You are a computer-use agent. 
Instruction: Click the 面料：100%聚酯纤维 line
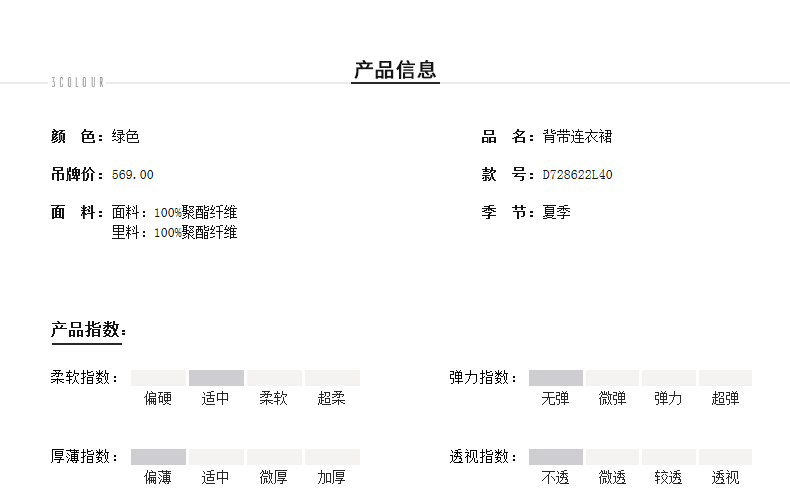(x=174, y=213)
